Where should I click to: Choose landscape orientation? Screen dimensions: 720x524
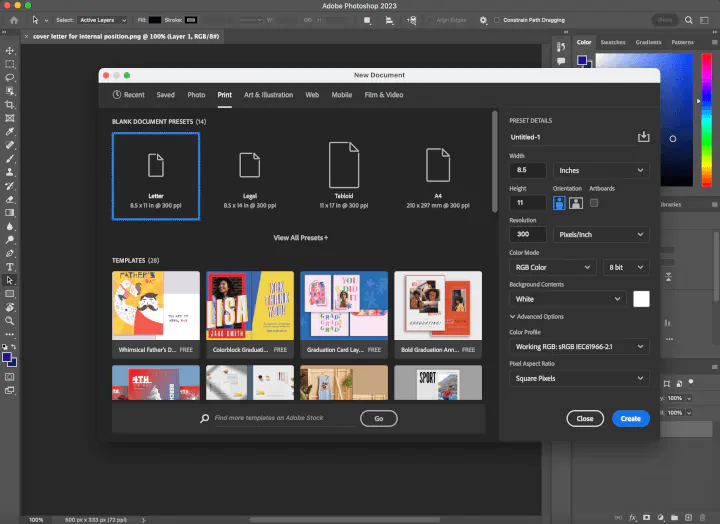[x=576, y=203]
